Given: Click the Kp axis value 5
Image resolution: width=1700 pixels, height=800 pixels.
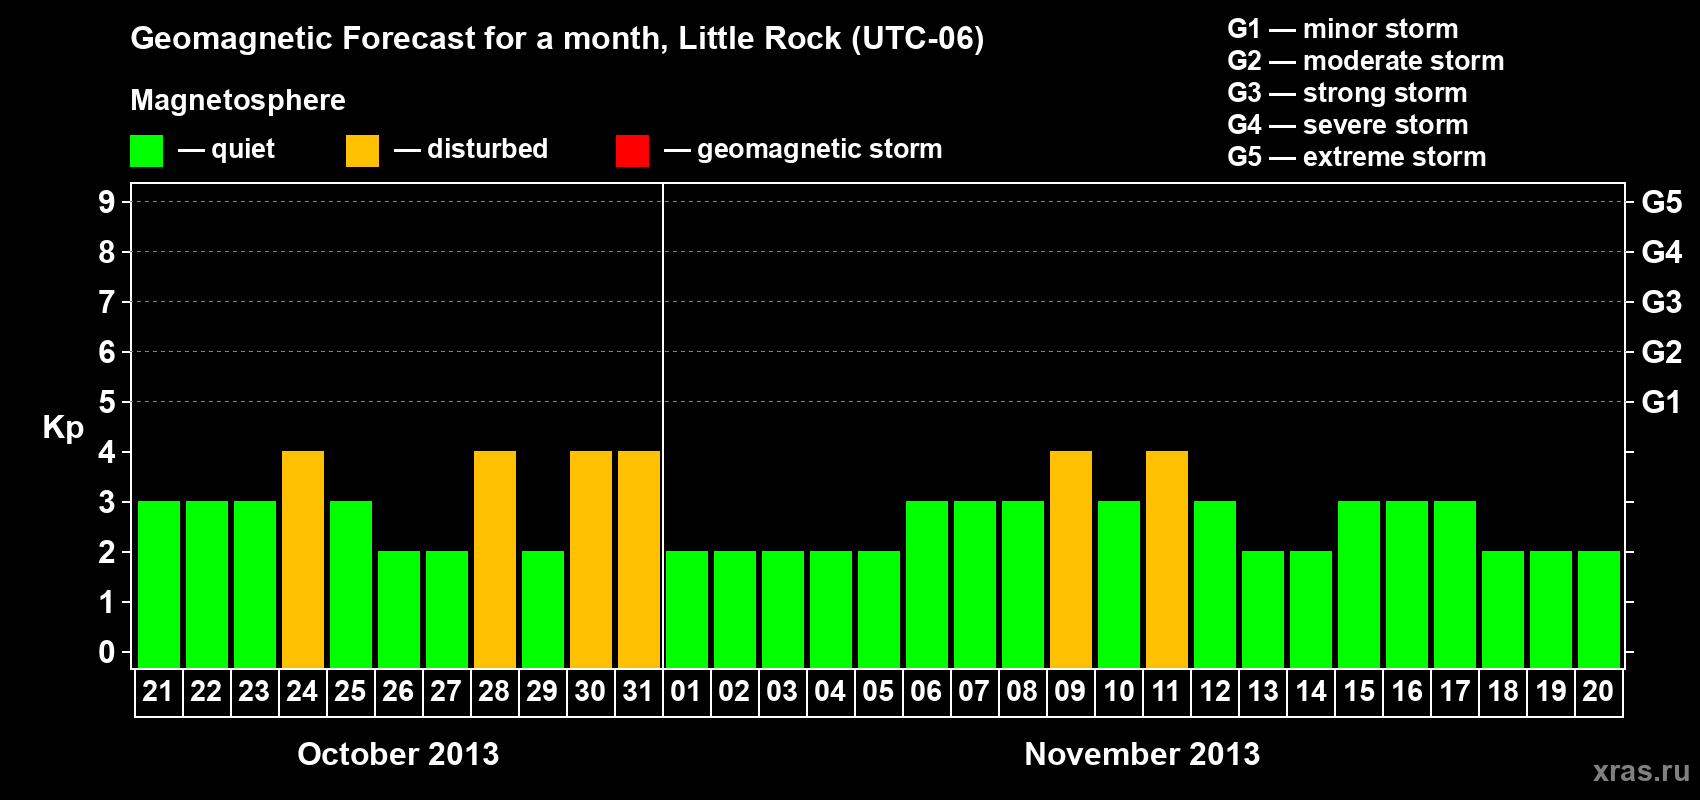Looking at the screenshot, I should (x=107, y=402).
